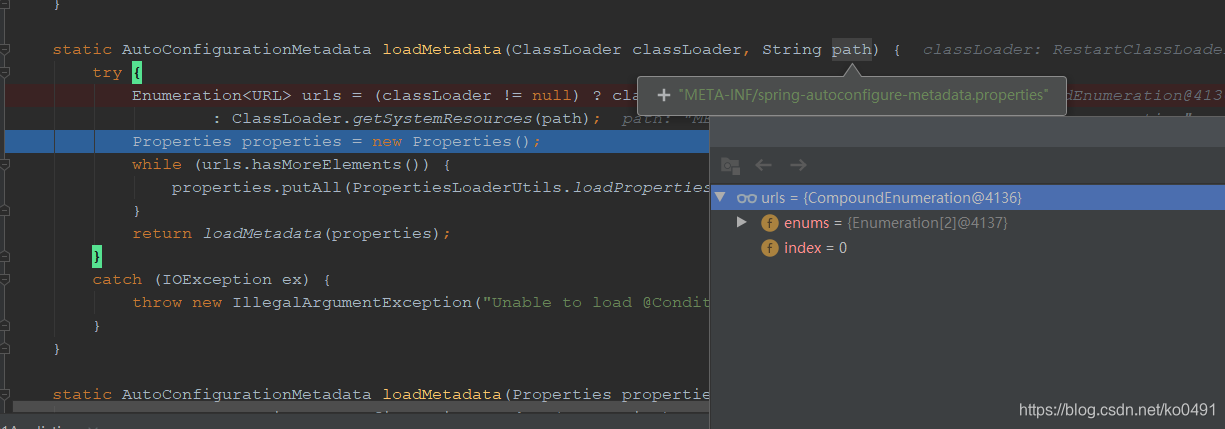Viewport: 1225px width, 429px height.
Task: Click the field icon next to enums
Action: coord(770,223)
